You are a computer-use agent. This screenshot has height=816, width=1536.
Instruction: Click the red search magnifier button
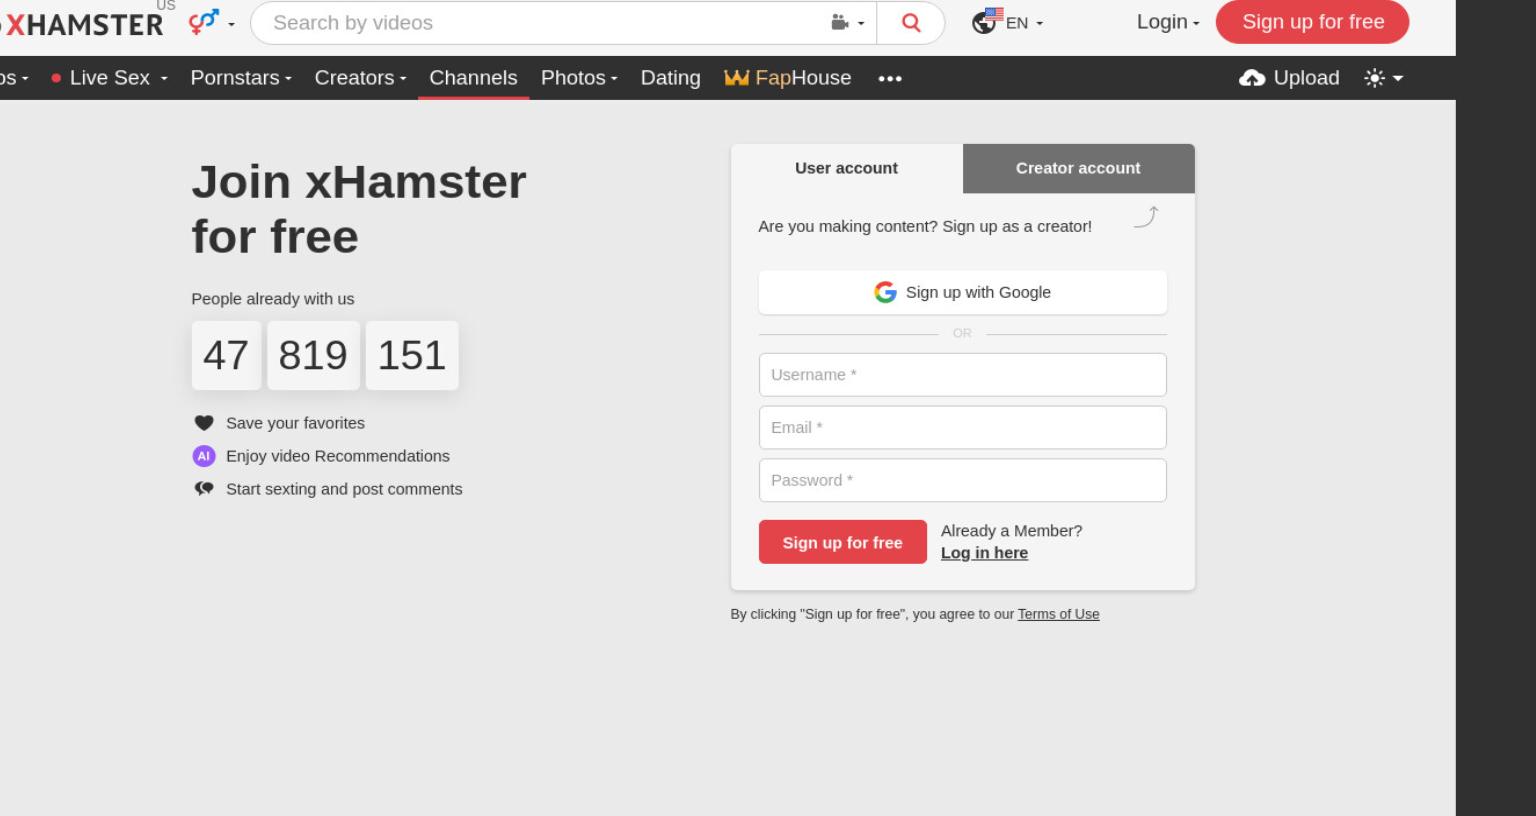pos(910,22)
